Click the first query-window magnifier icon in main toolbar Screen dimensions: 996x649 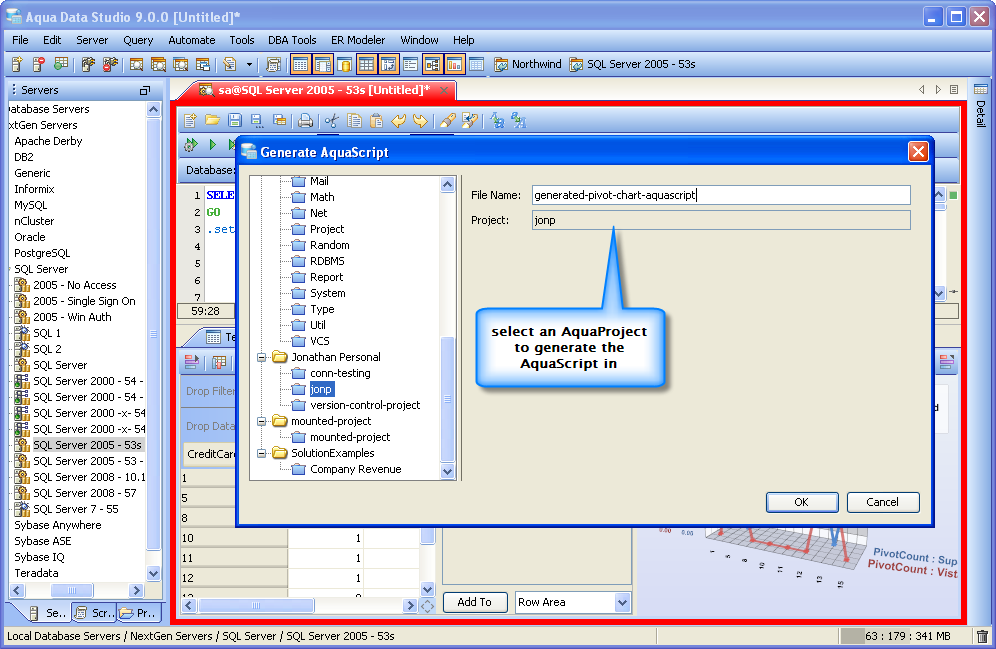click(x=136, y=64)
